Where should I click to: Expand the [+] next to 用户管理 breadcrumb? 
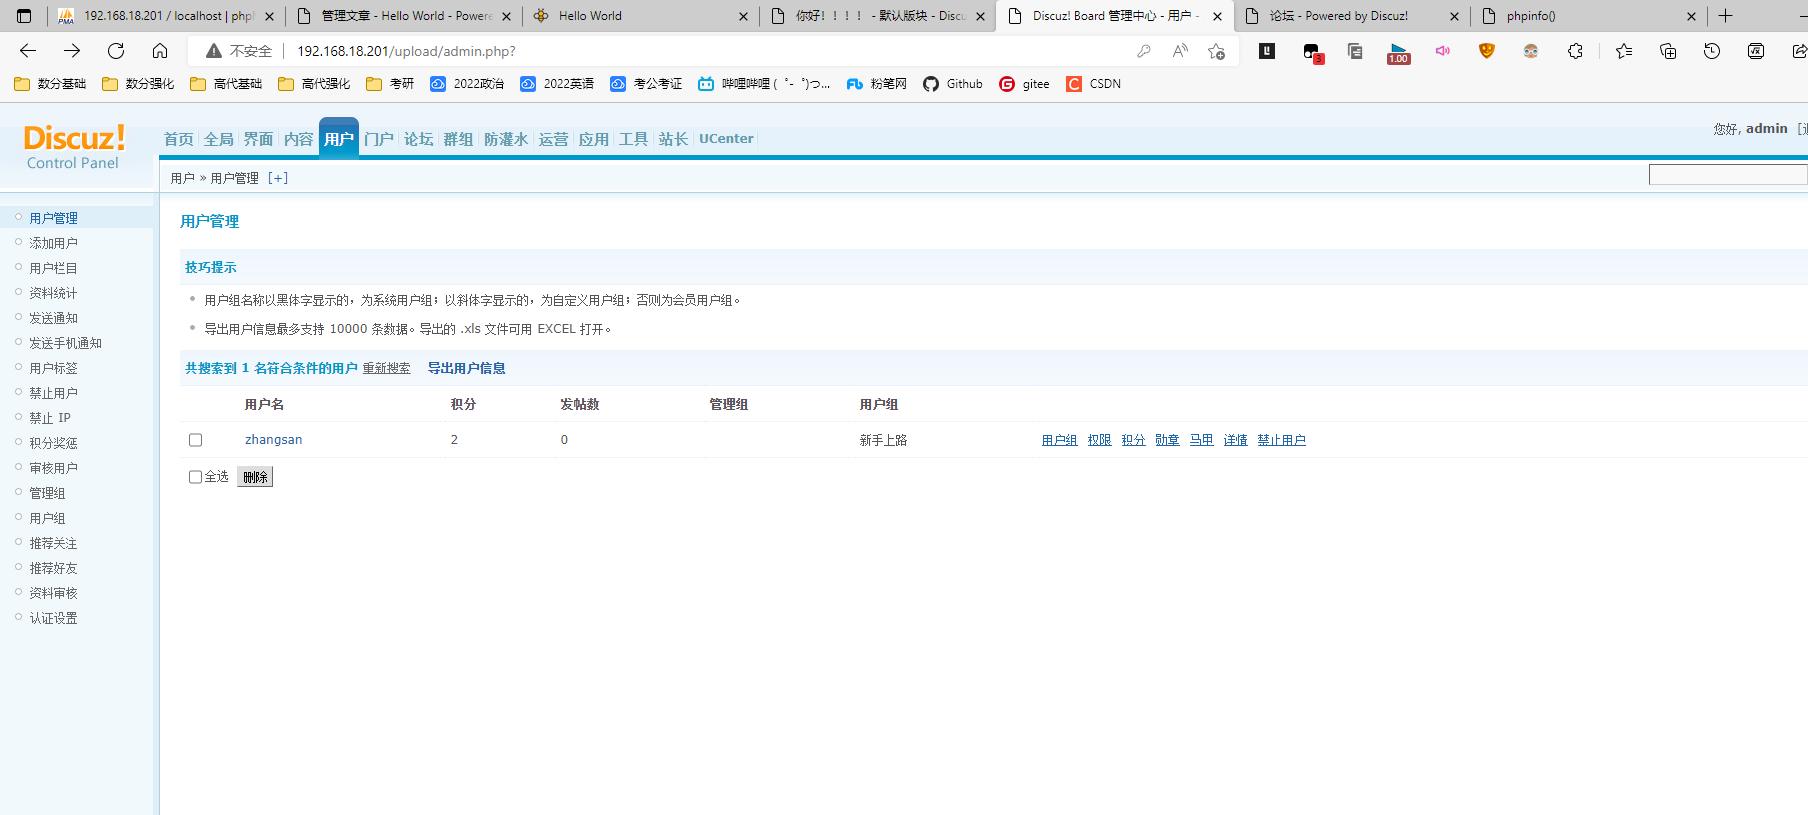tap(278, 178)
